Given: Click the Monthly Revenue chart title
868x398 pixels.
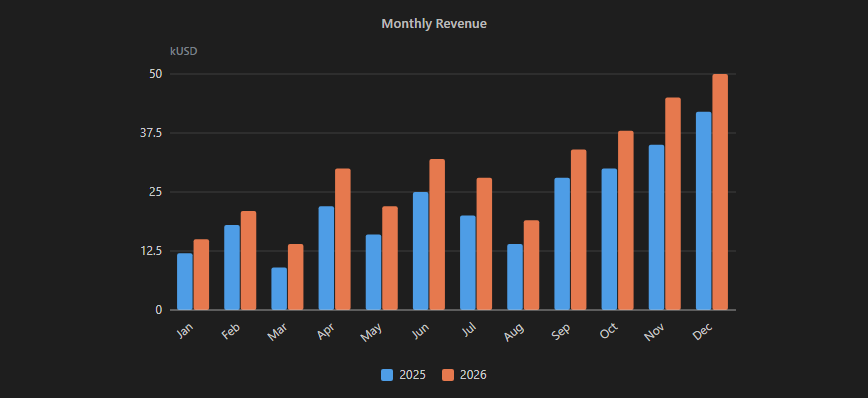Looking at the screenshot, I should tap(434, 24).
